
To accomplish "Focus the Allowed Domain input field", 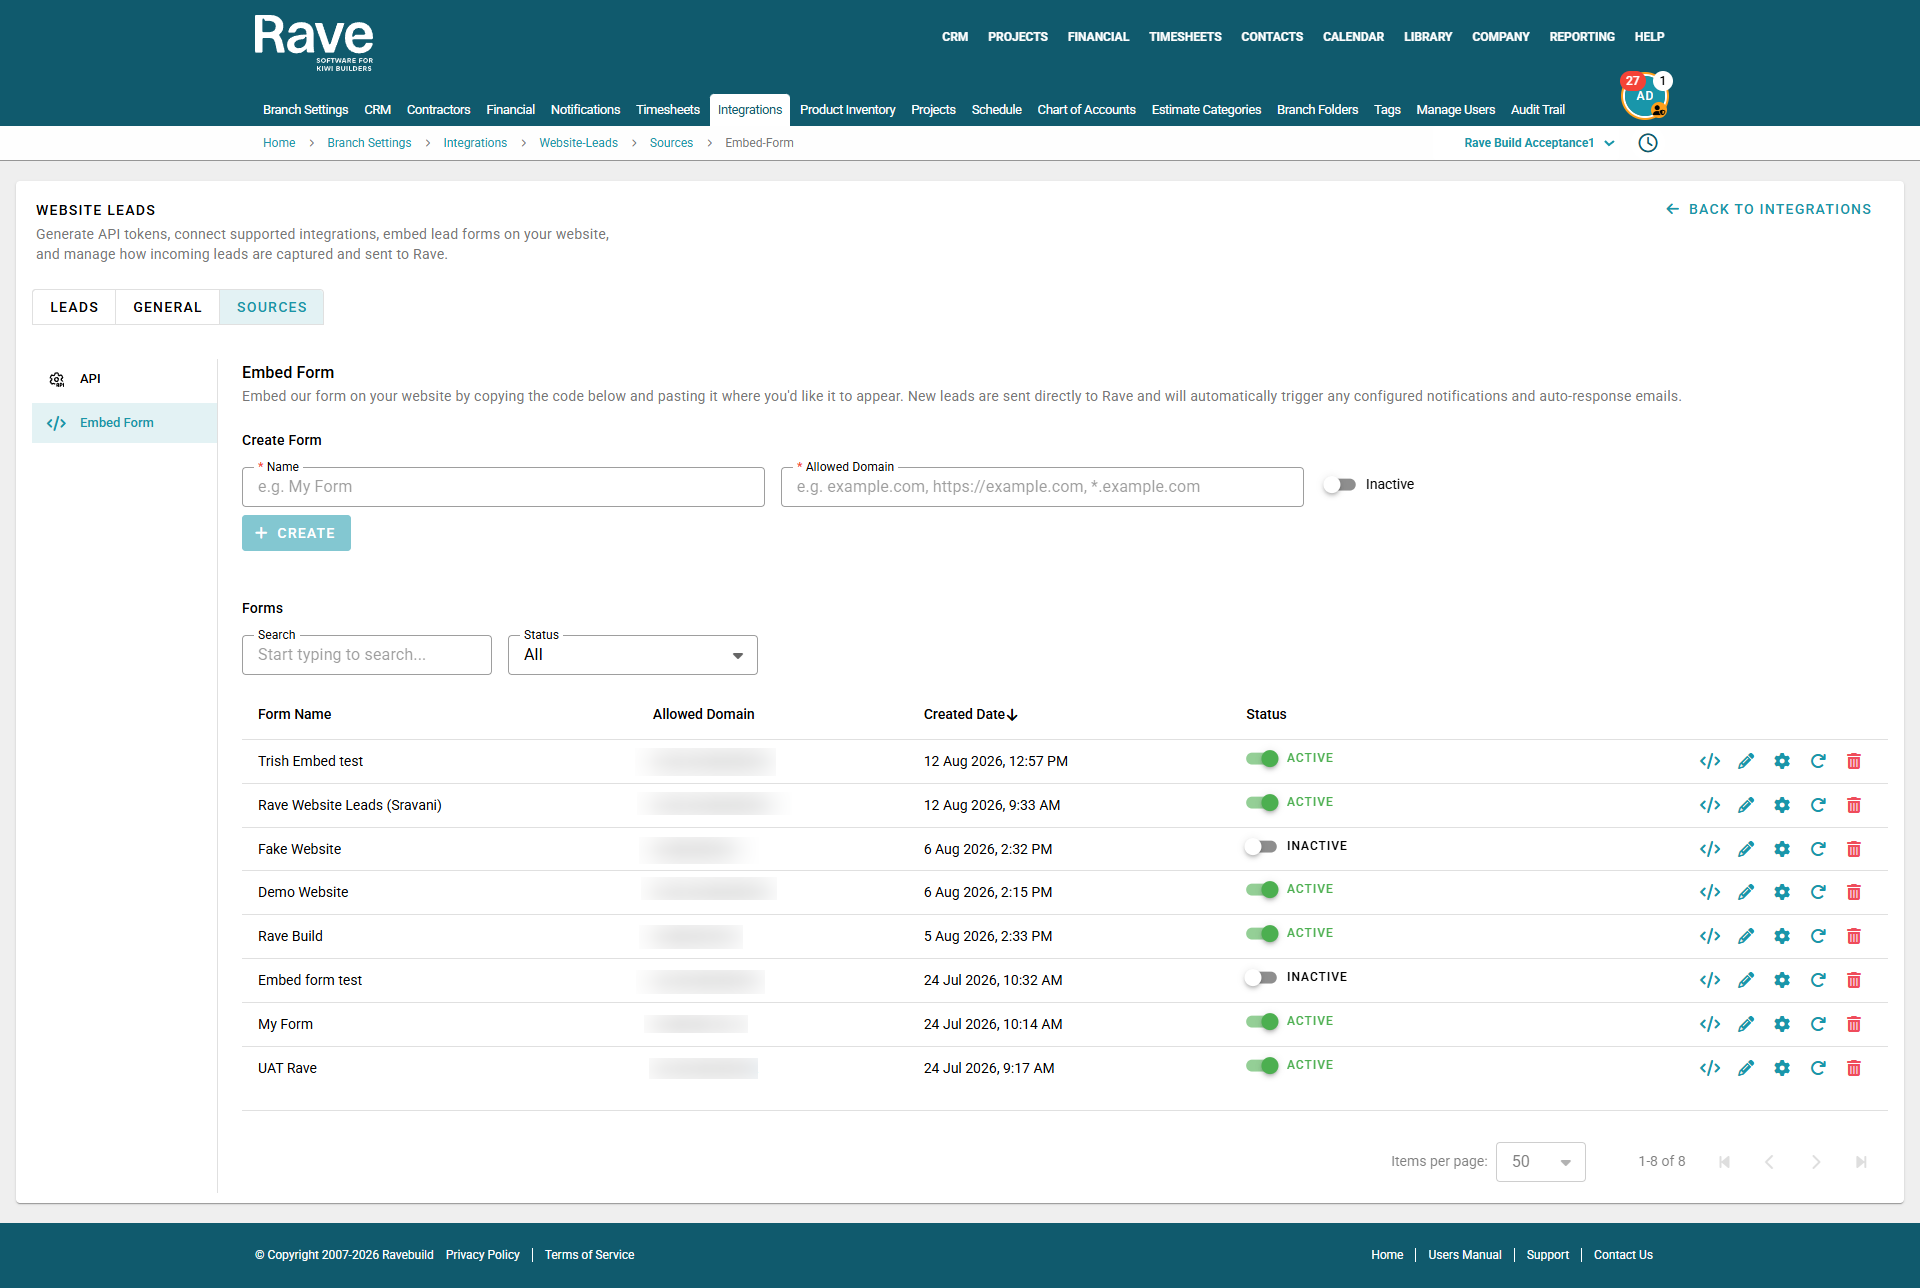I will pos(1042,487).
